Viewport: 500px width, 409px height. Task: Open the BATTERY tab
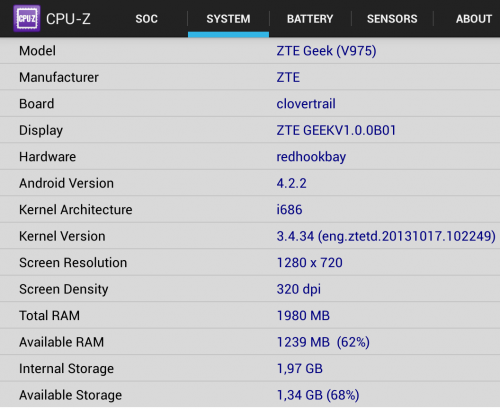(x=310, y=19)
